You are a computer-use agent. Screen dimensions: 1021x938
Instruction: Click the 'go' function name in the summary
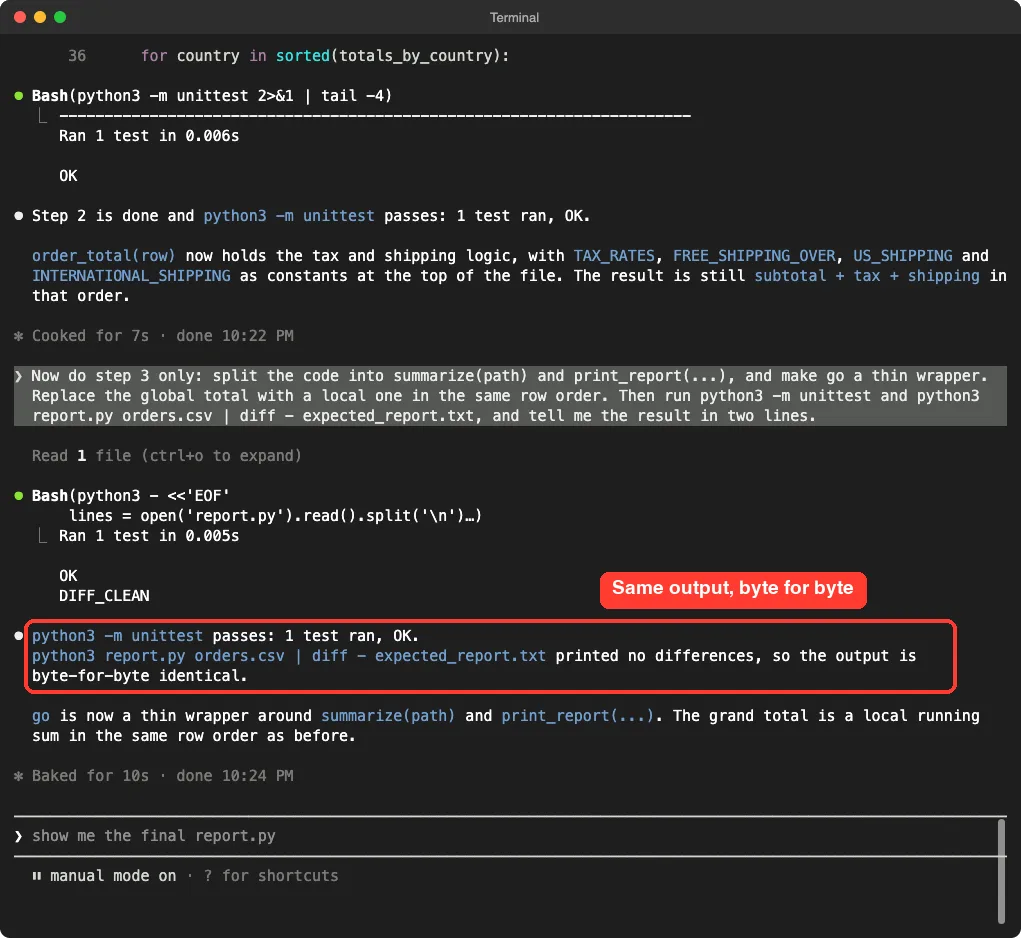click(x=41, y=717)
